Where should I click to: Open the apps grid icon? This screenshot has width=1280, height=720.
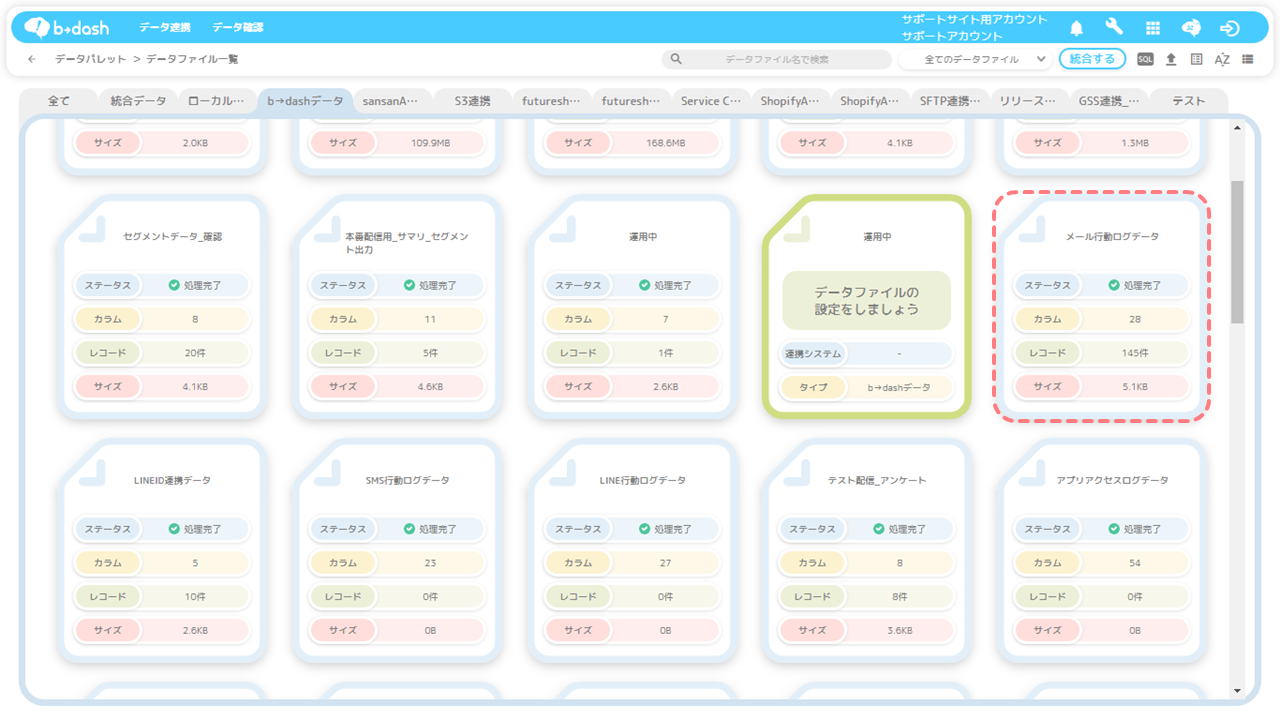pos(1153,28)
